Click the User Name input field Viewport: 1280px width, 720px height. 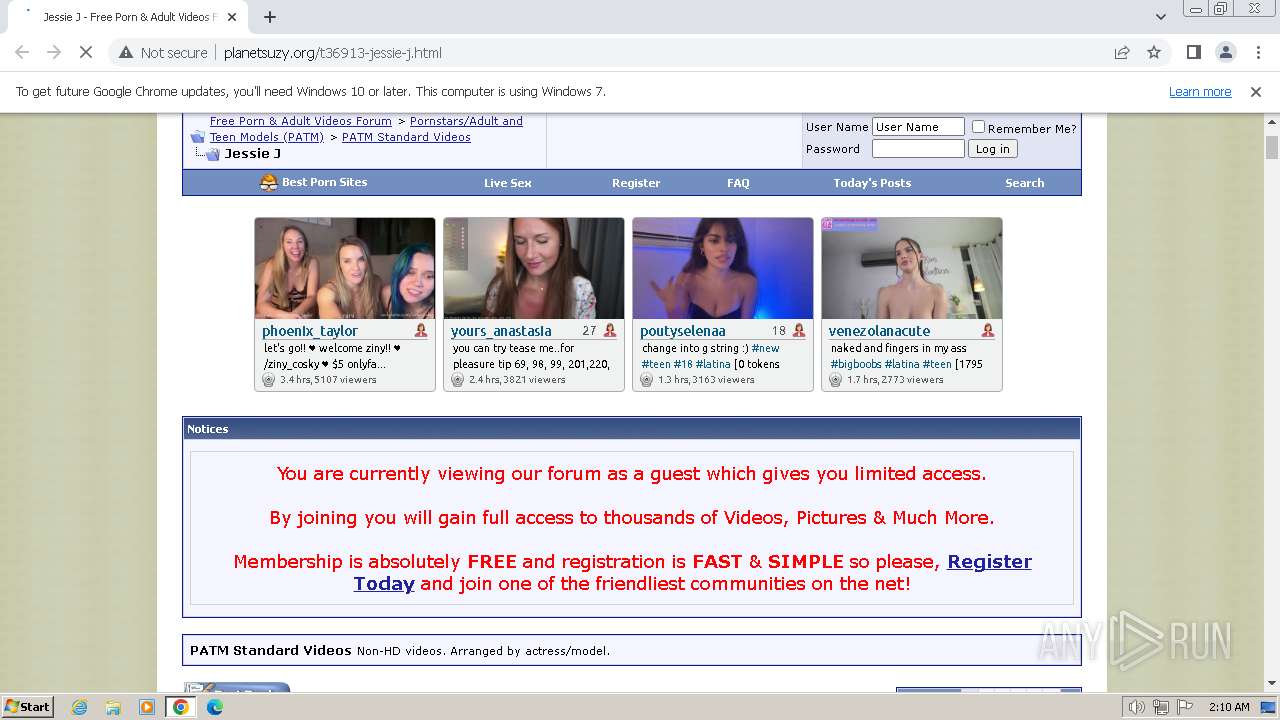918,127
